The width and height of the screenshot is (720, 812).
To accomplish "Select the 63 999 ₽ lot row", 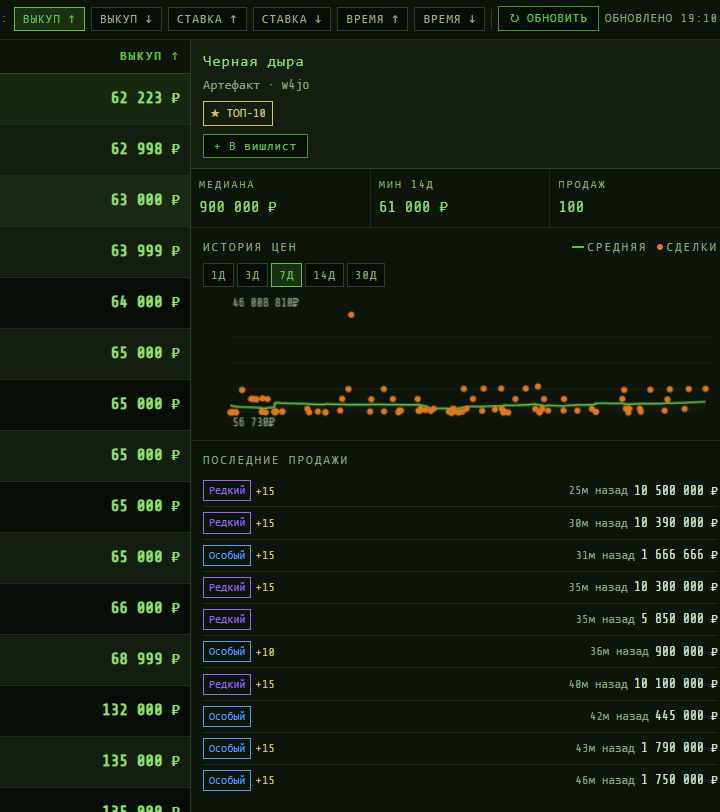I will 95,252.
